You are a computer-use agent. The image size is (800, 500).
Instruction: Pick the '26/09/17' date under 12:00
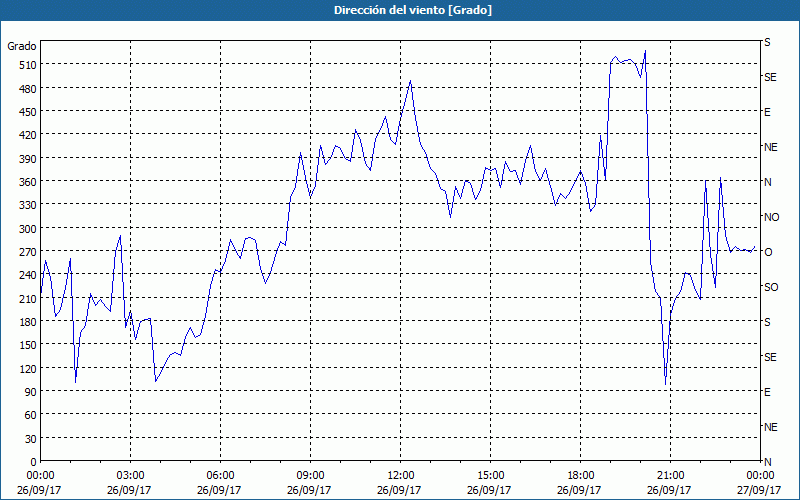pyautogui.click(x=399, y=490)
